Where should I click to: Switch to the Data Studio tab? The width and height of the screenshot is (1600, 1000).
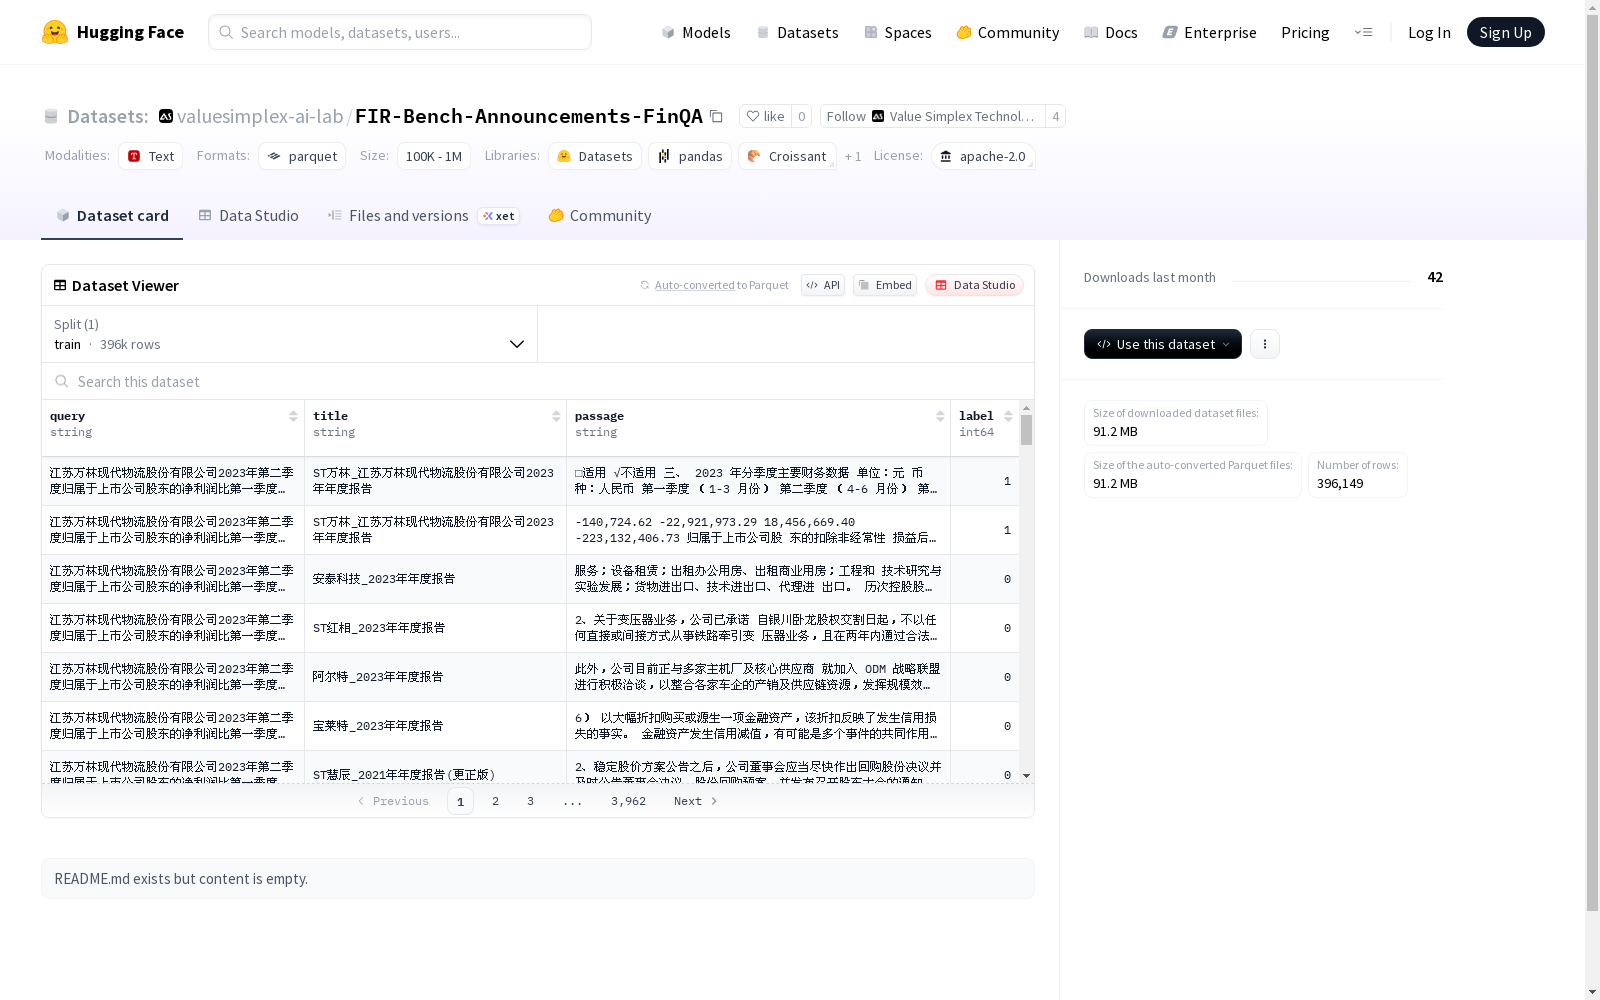tap(248, 216)
